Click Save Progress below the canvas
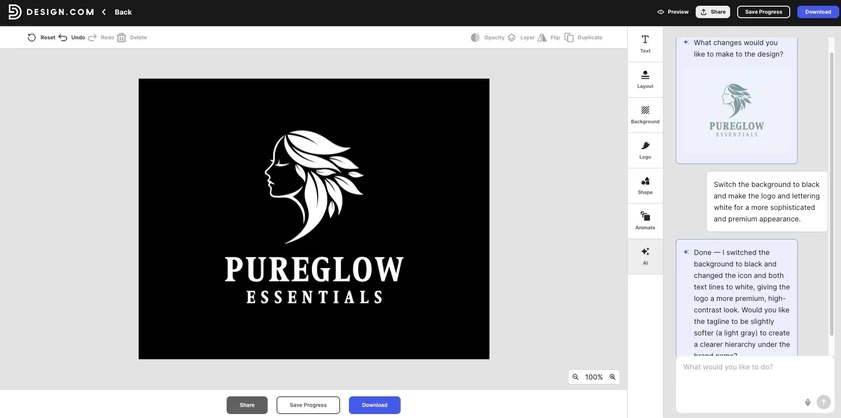841x418 pixels. pyautogui.click(x=308, y=405)
